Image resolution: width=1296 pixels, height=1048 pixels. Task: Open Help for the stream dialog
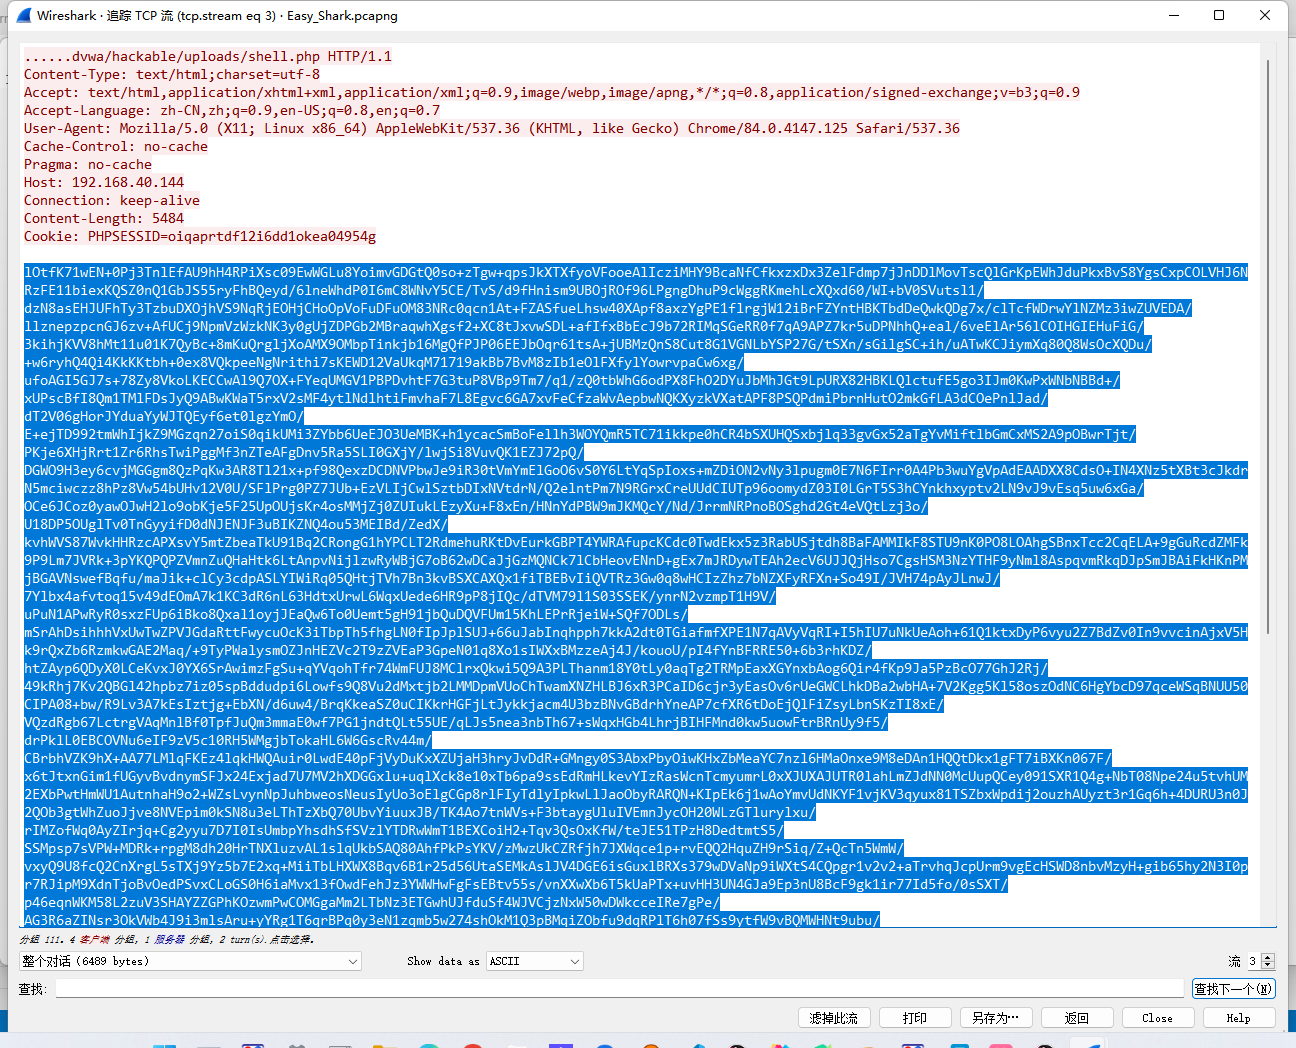[x=1238, y=1018]
